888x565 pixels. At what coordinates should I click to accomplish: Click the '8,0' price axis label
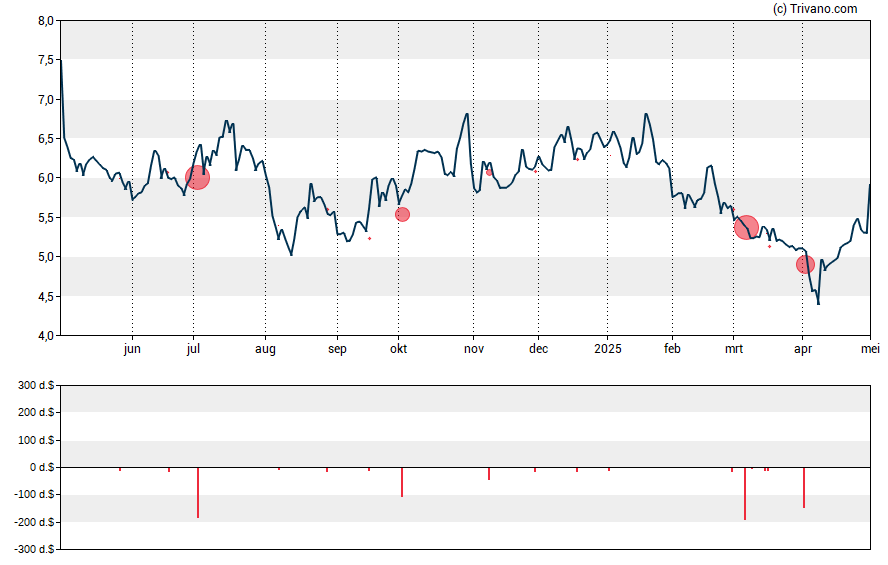(x=46, y=21)
